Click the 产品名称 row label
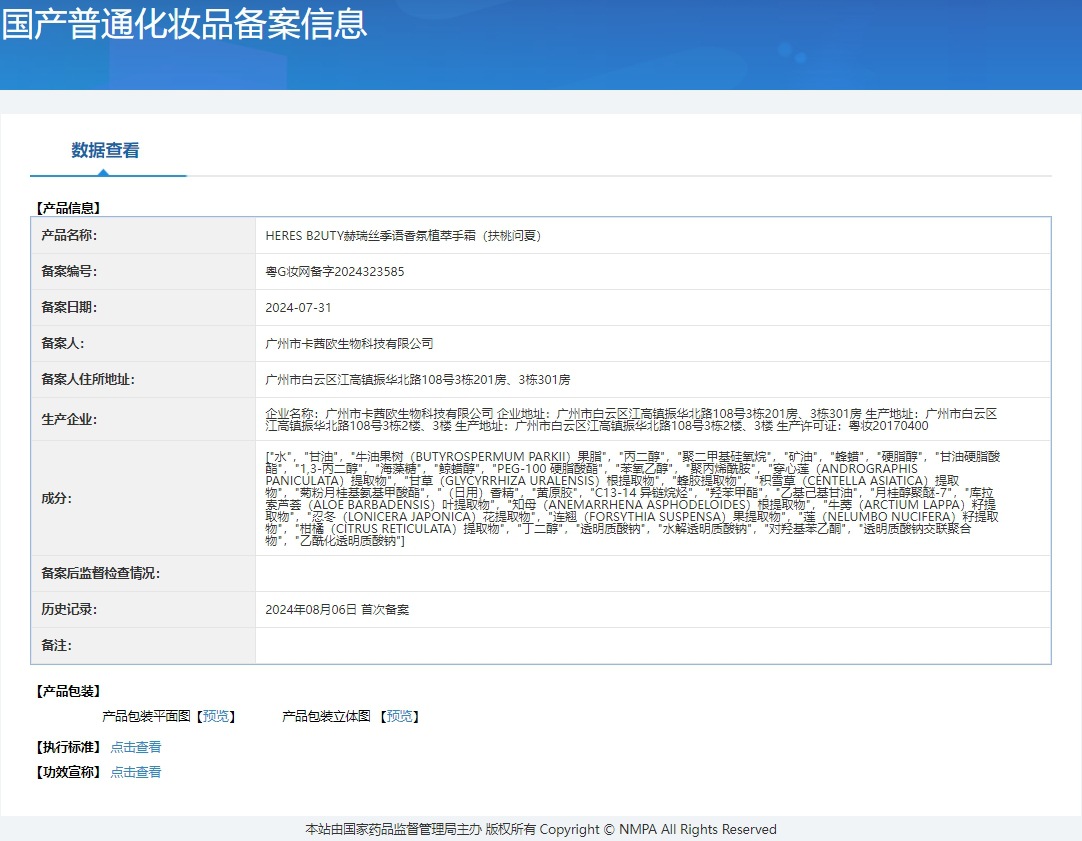The image size is (1082, 841). [69, 236]
